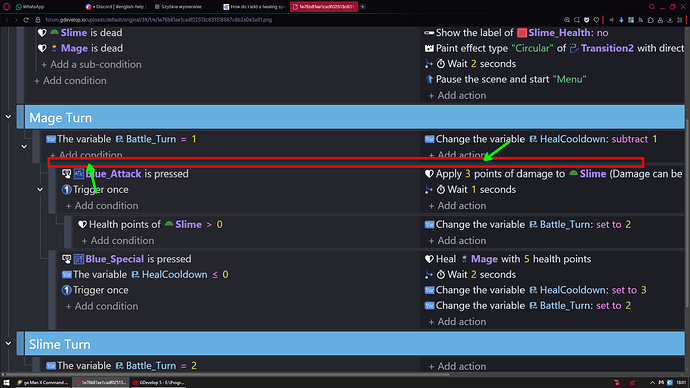690x388 pixels.
Task: Switch to How do I add a healing tab
Action: (x=254, y=7)
